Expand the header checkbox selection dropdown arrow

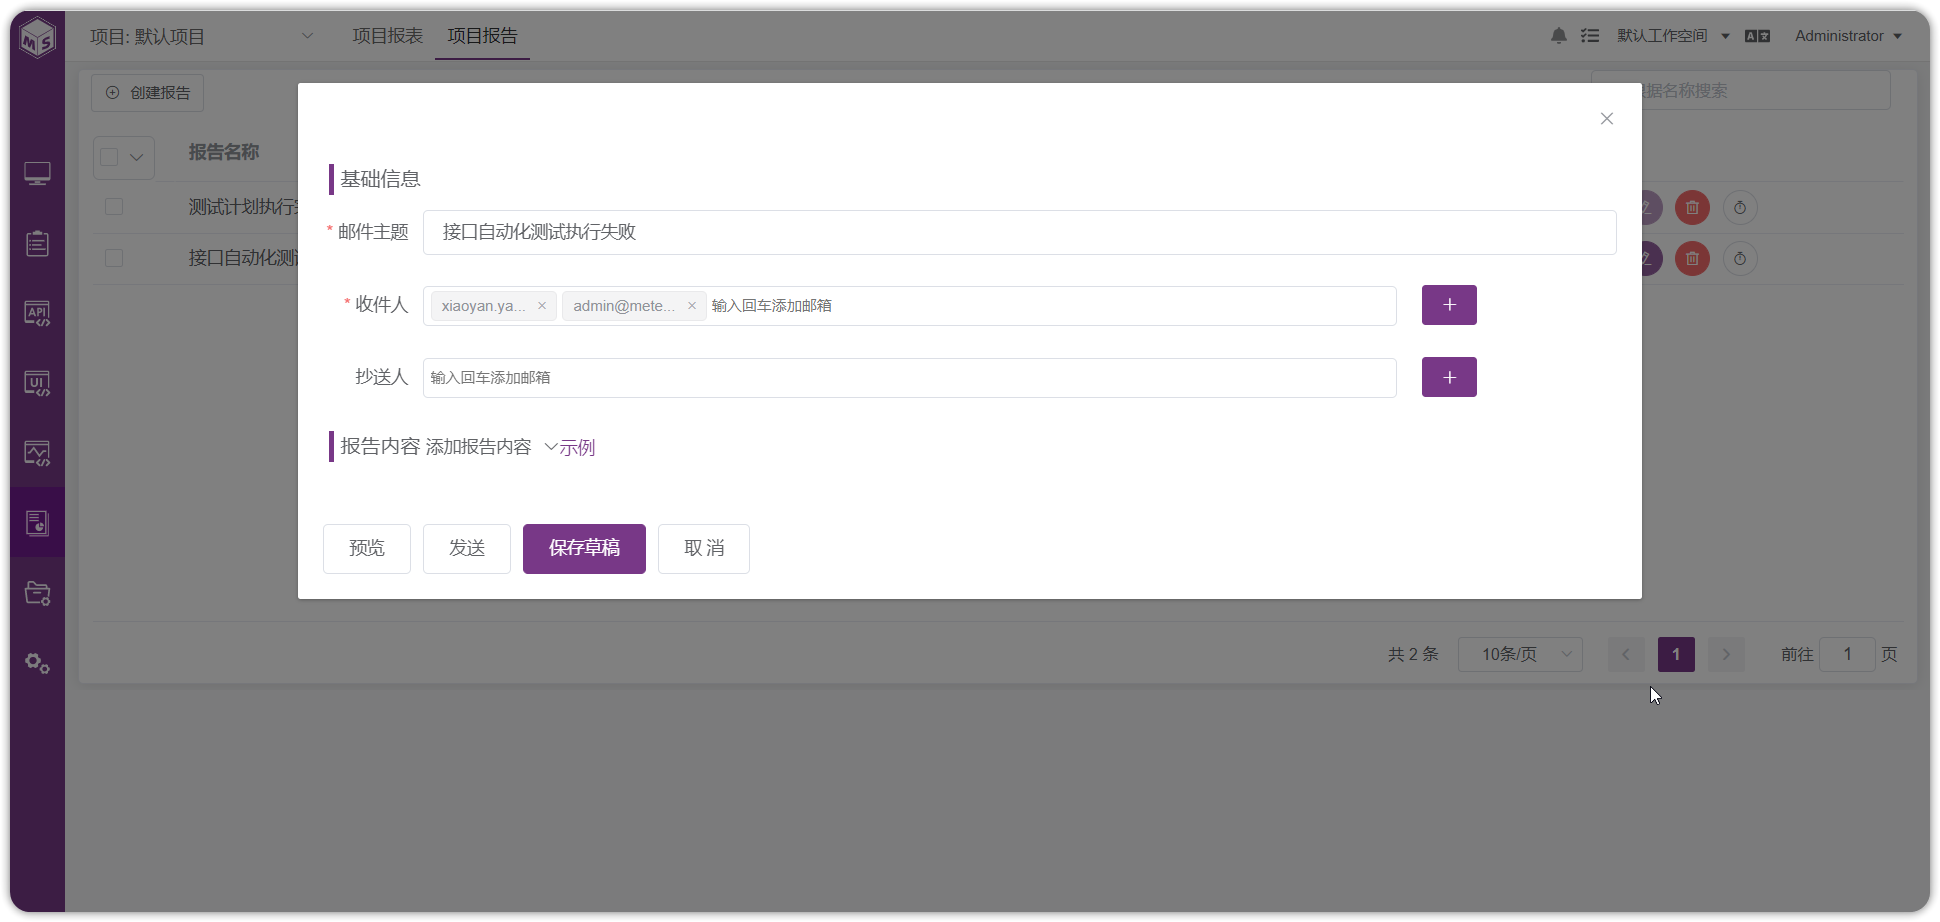[137, 158]
